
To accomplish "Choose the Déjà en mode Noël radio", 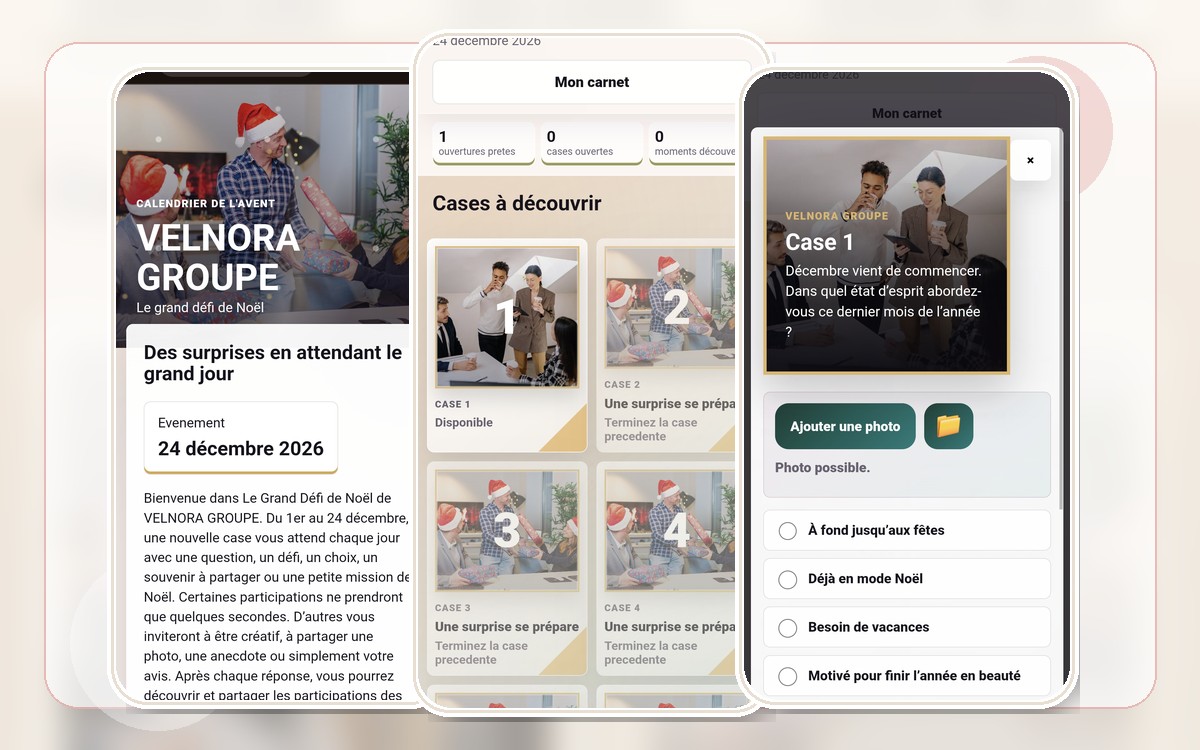I will (x=907, y=579).
